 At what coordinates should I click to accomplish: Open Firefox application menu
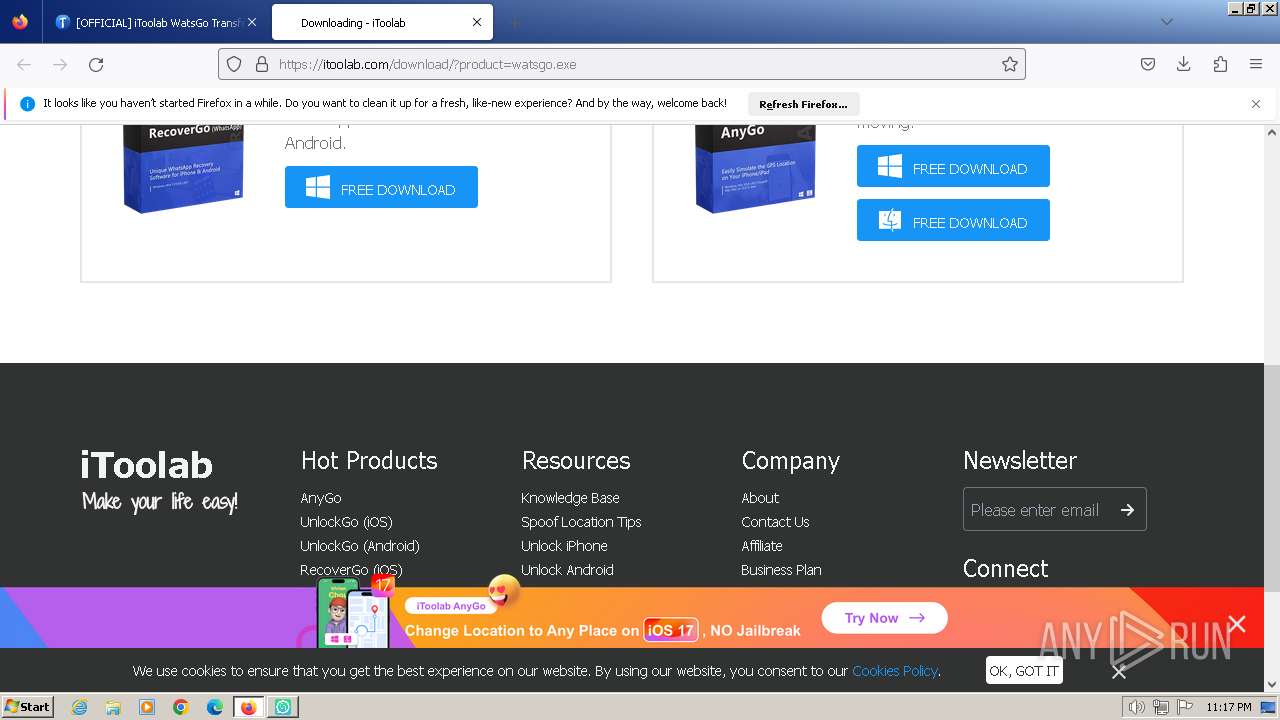[1256, 64]
